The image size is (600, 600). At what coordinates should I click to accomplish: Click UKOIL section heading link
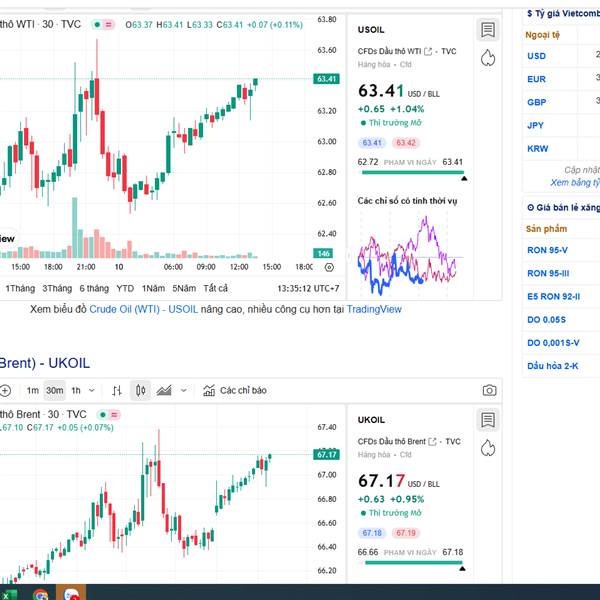45,363
